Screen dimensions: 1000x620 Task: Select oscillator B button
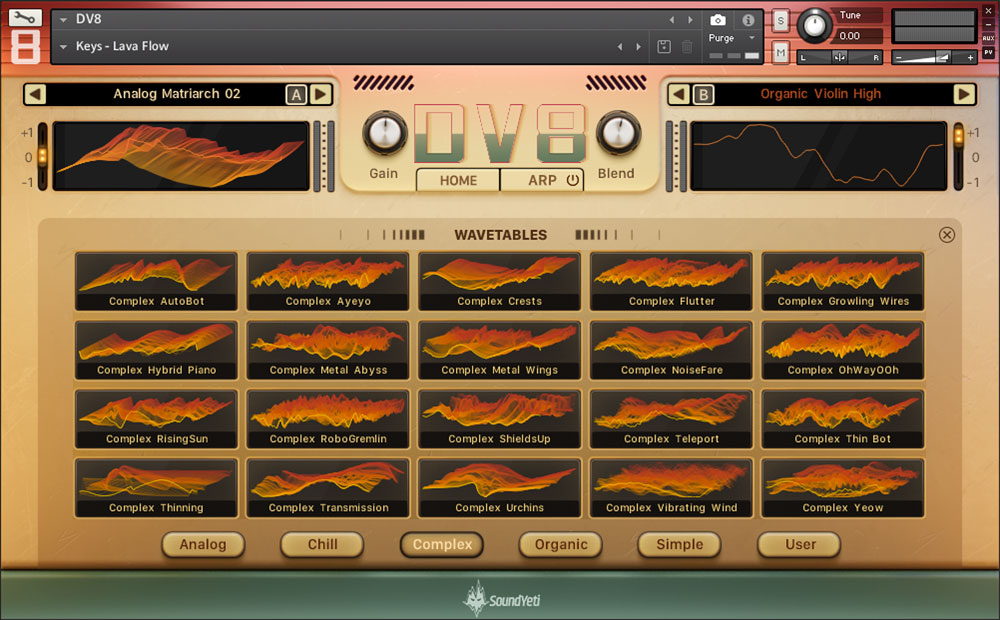(703, 94)
